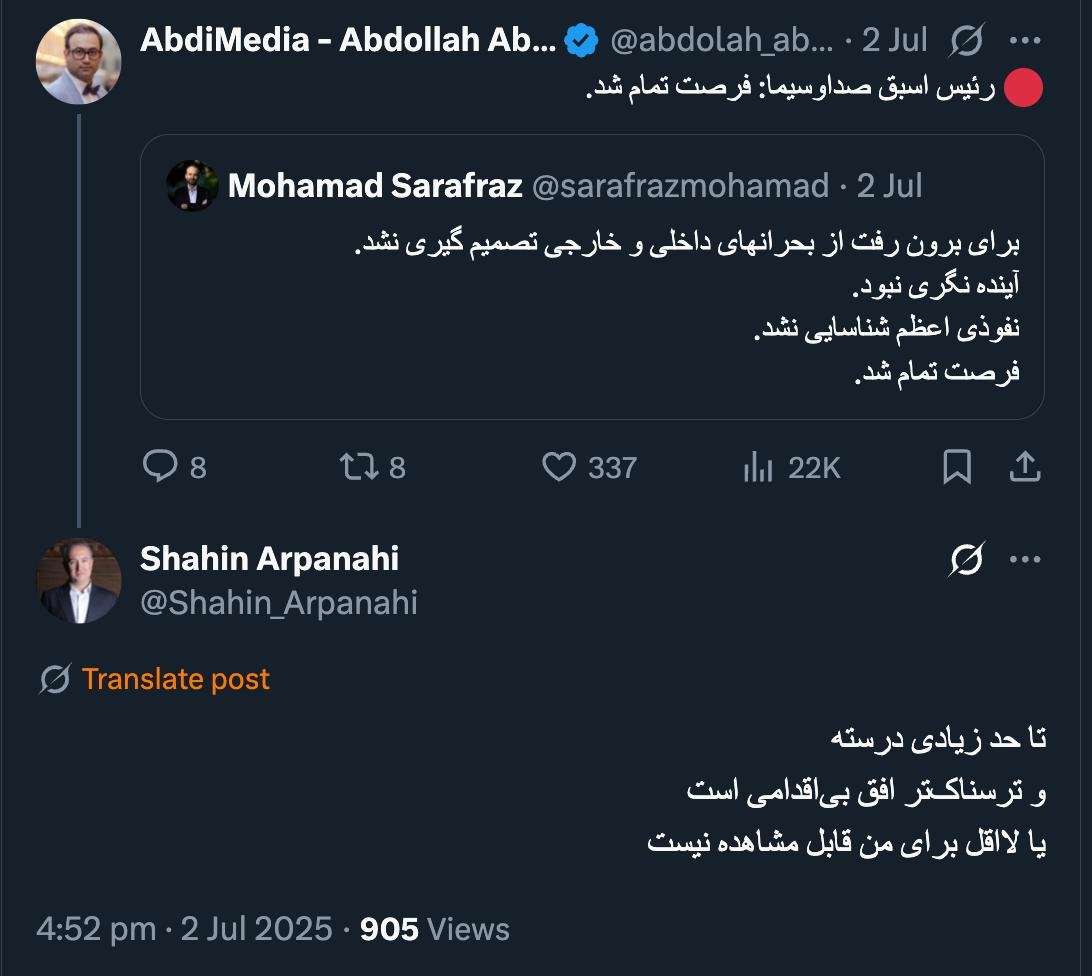Open AbdiMedia's profile picture
Viewport: 1092px width, 976px height.
click(78, 61)
